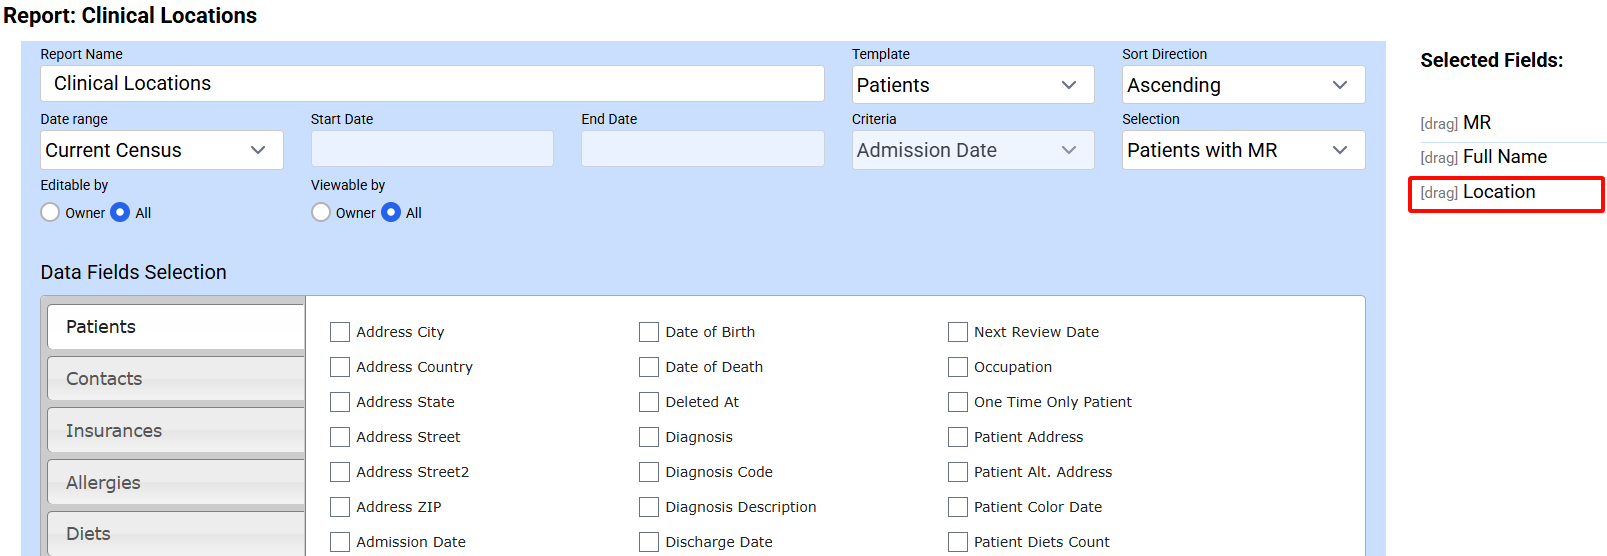Switch to the Contacts tab
The image size is (1607, 556).
[175, 379]
